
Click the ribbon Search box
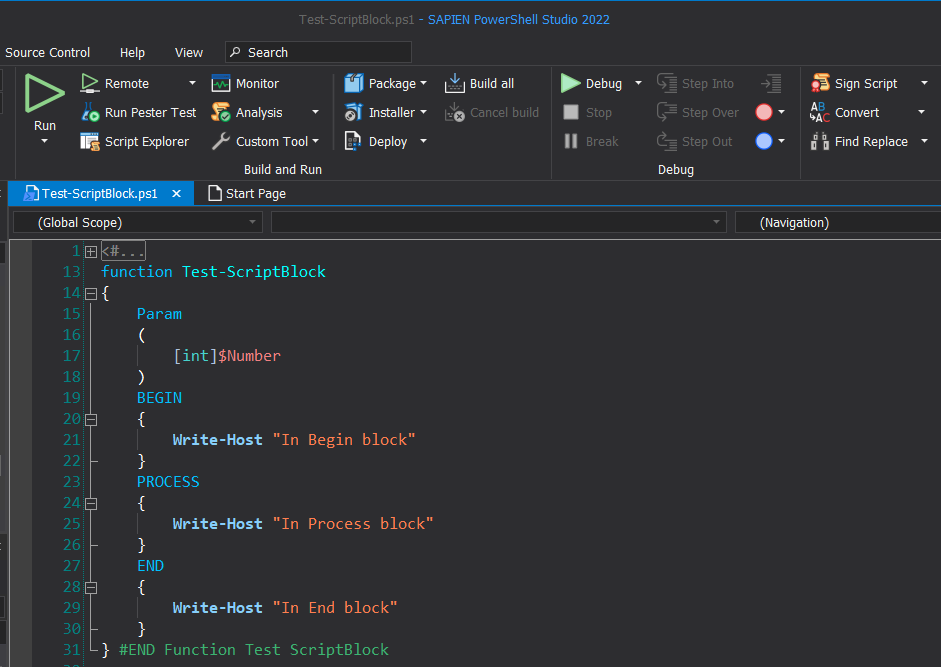click(318, 52)
